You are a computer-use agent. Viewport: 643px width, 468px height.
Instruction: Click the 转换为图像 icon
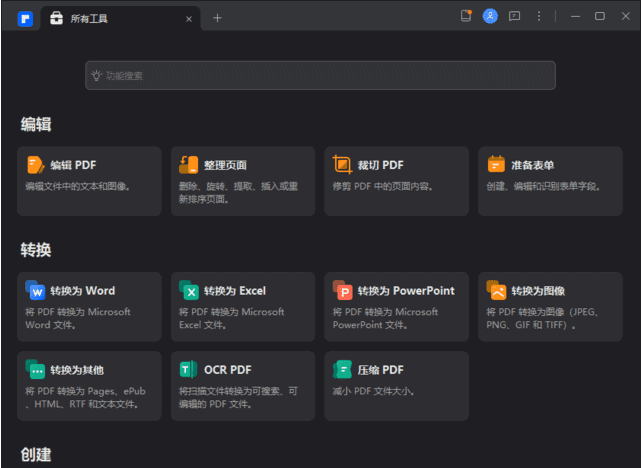click(496, 290)
